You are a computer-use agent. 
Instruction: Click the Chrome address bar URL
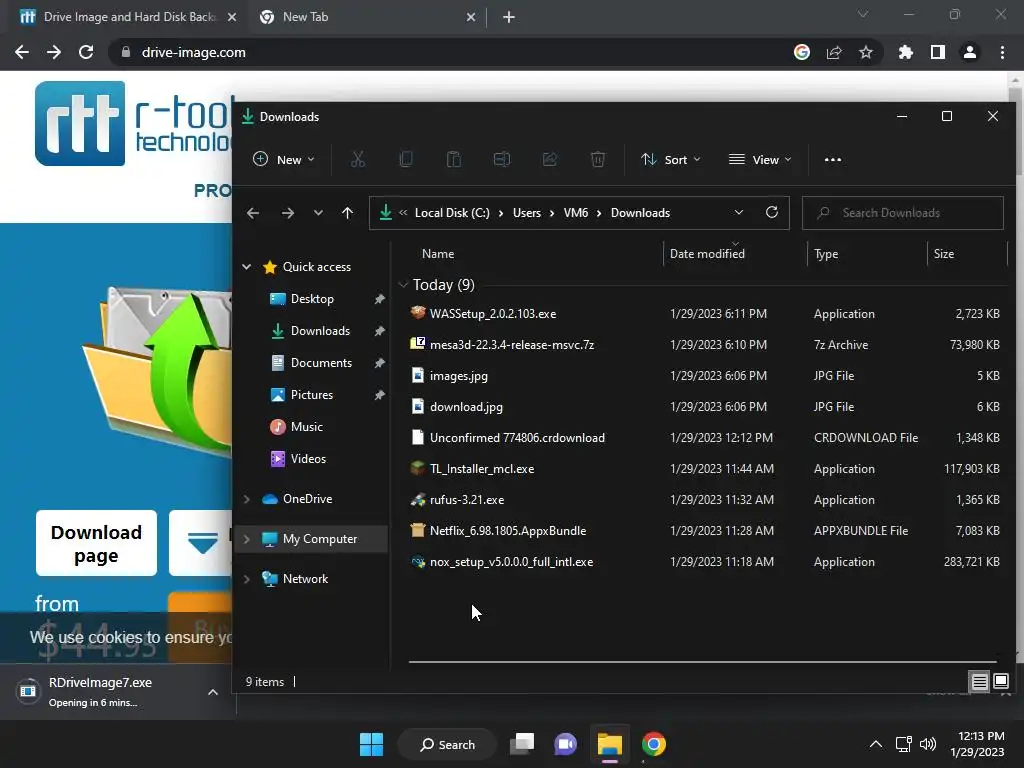coord(194,52)
